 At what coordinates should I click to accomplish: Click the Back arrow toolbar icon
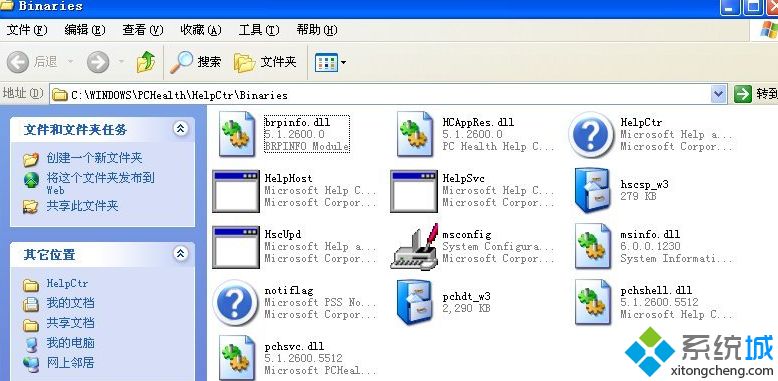pyautogui.click(x=18, y=62)
